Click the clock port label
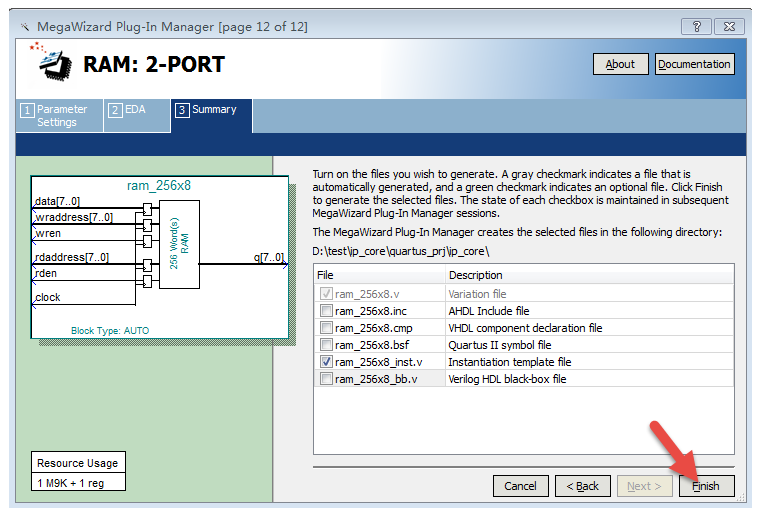Viewport: 760px width, 514px height. pos(48,297)
